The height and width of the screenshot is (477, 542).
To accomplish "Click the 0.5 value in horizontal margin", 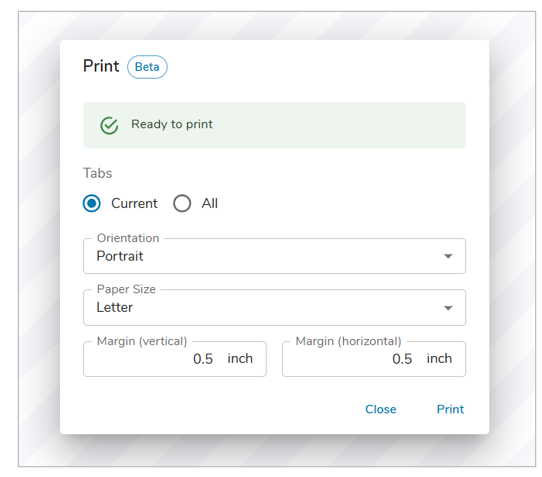I will 402,359.
